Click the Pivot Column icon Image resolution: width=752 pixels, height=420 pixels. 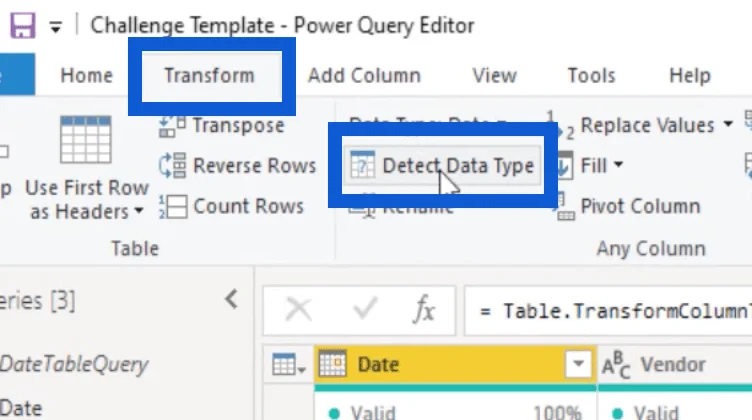pos(565,207)
